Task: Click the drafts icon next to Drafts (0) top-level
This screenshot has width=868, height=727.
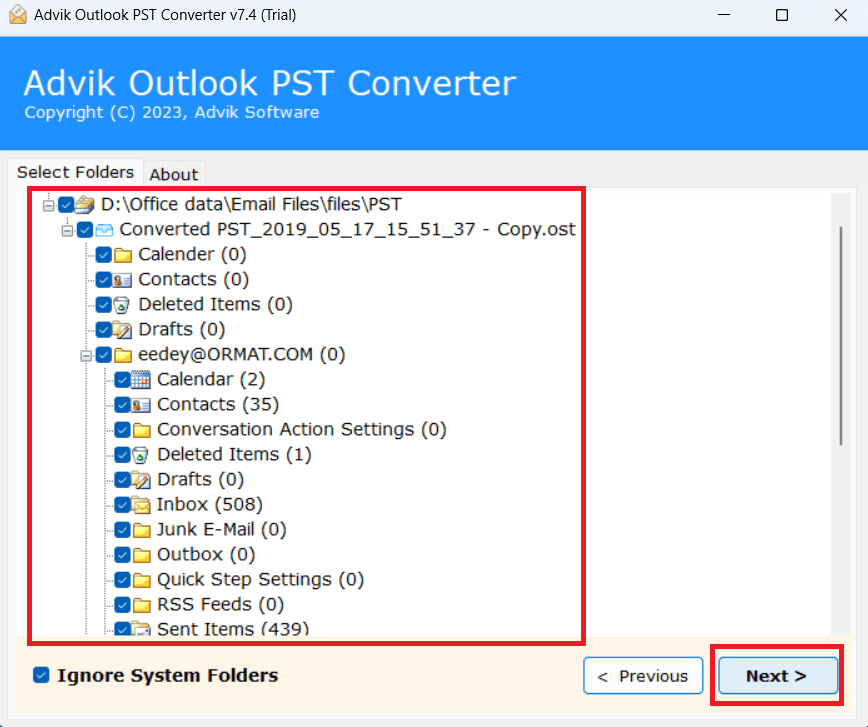Action: [x=123, y=330]
